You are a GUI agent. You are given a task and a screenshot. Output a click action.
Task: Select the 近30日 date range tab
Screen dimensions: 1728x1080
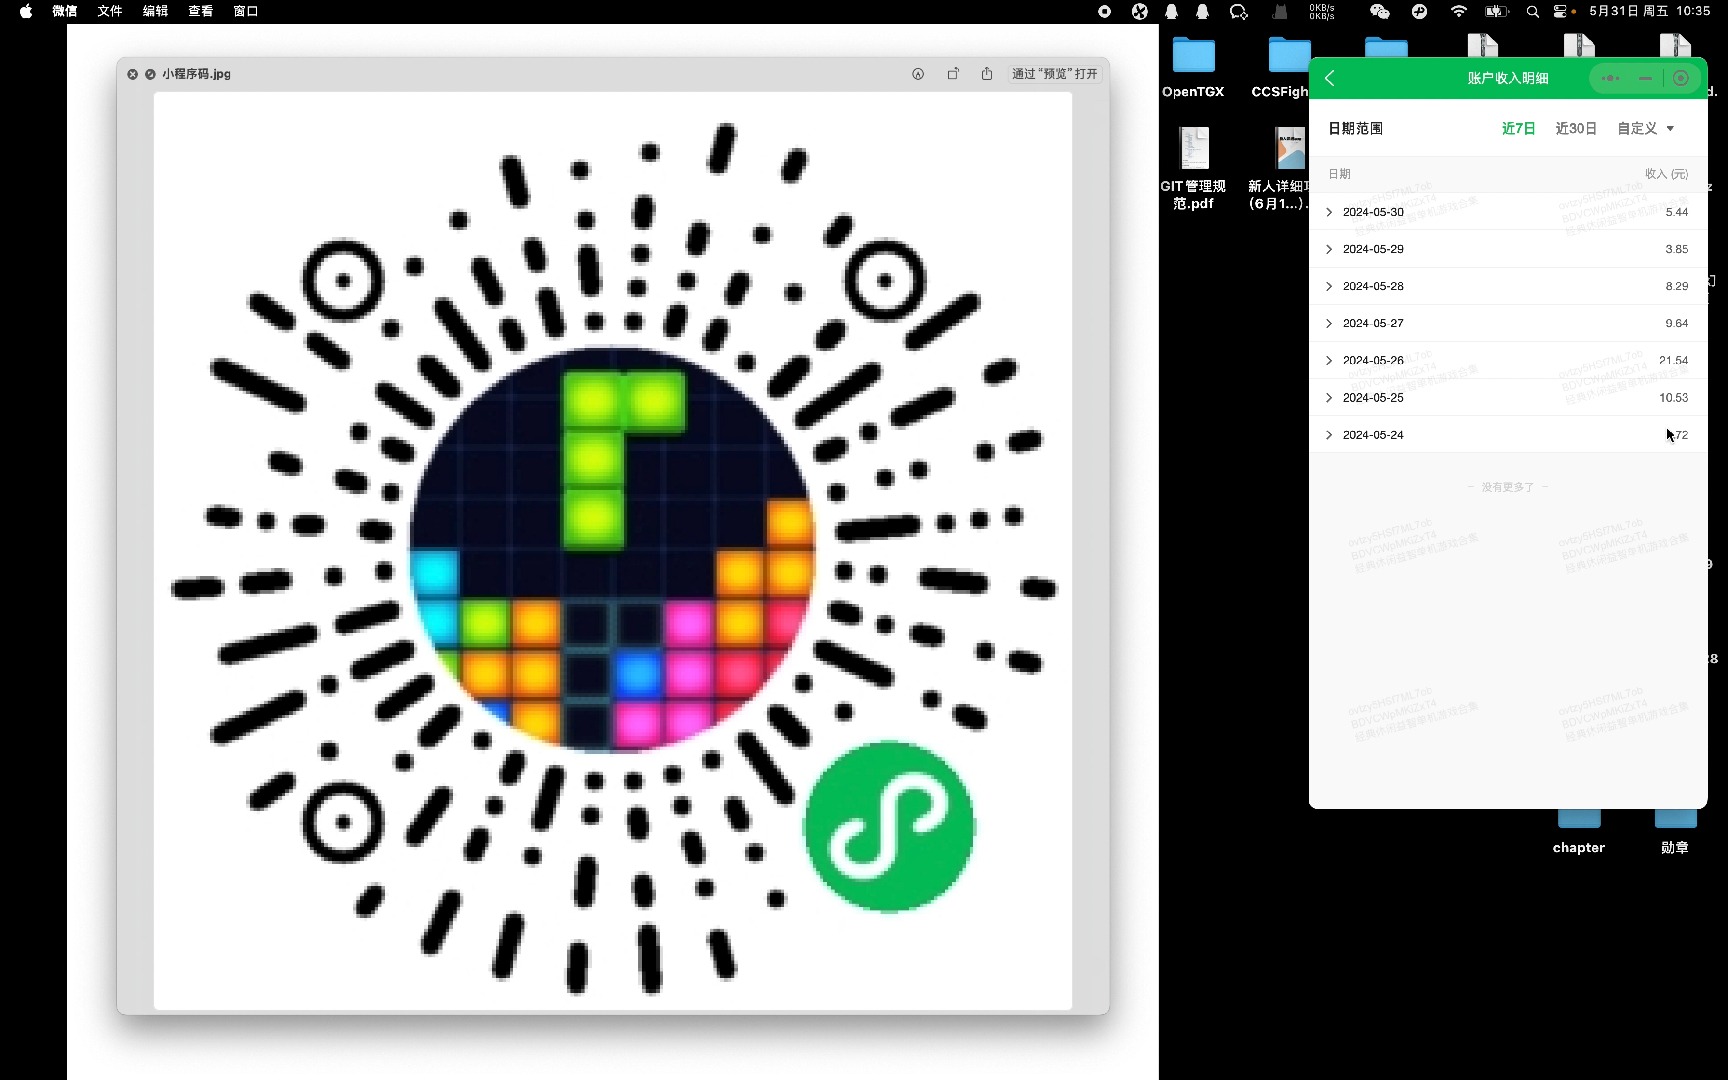pos(1576,128)
